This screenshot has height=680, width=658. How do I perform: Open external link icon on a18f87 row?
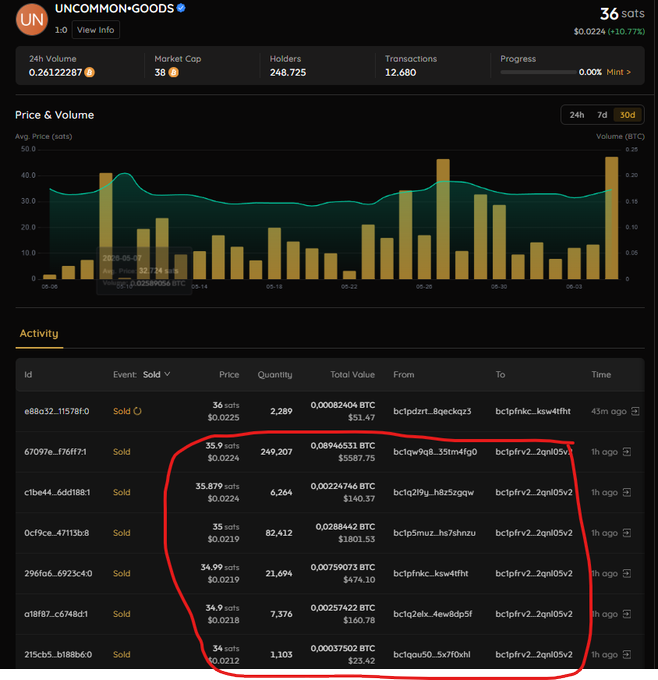[627, 614]
